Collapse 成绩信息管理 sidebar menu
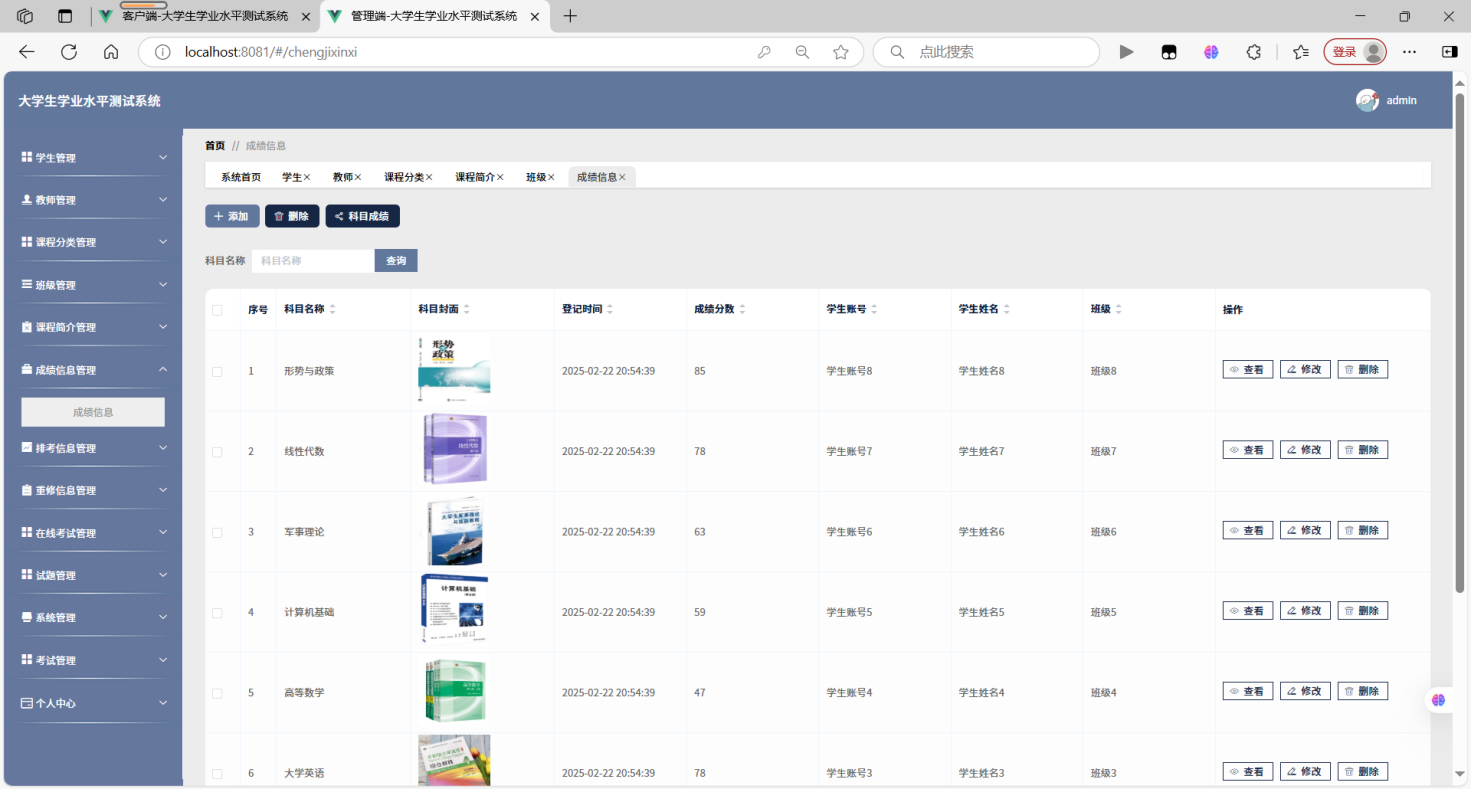The image size is (1471, 789). [94, 370]
